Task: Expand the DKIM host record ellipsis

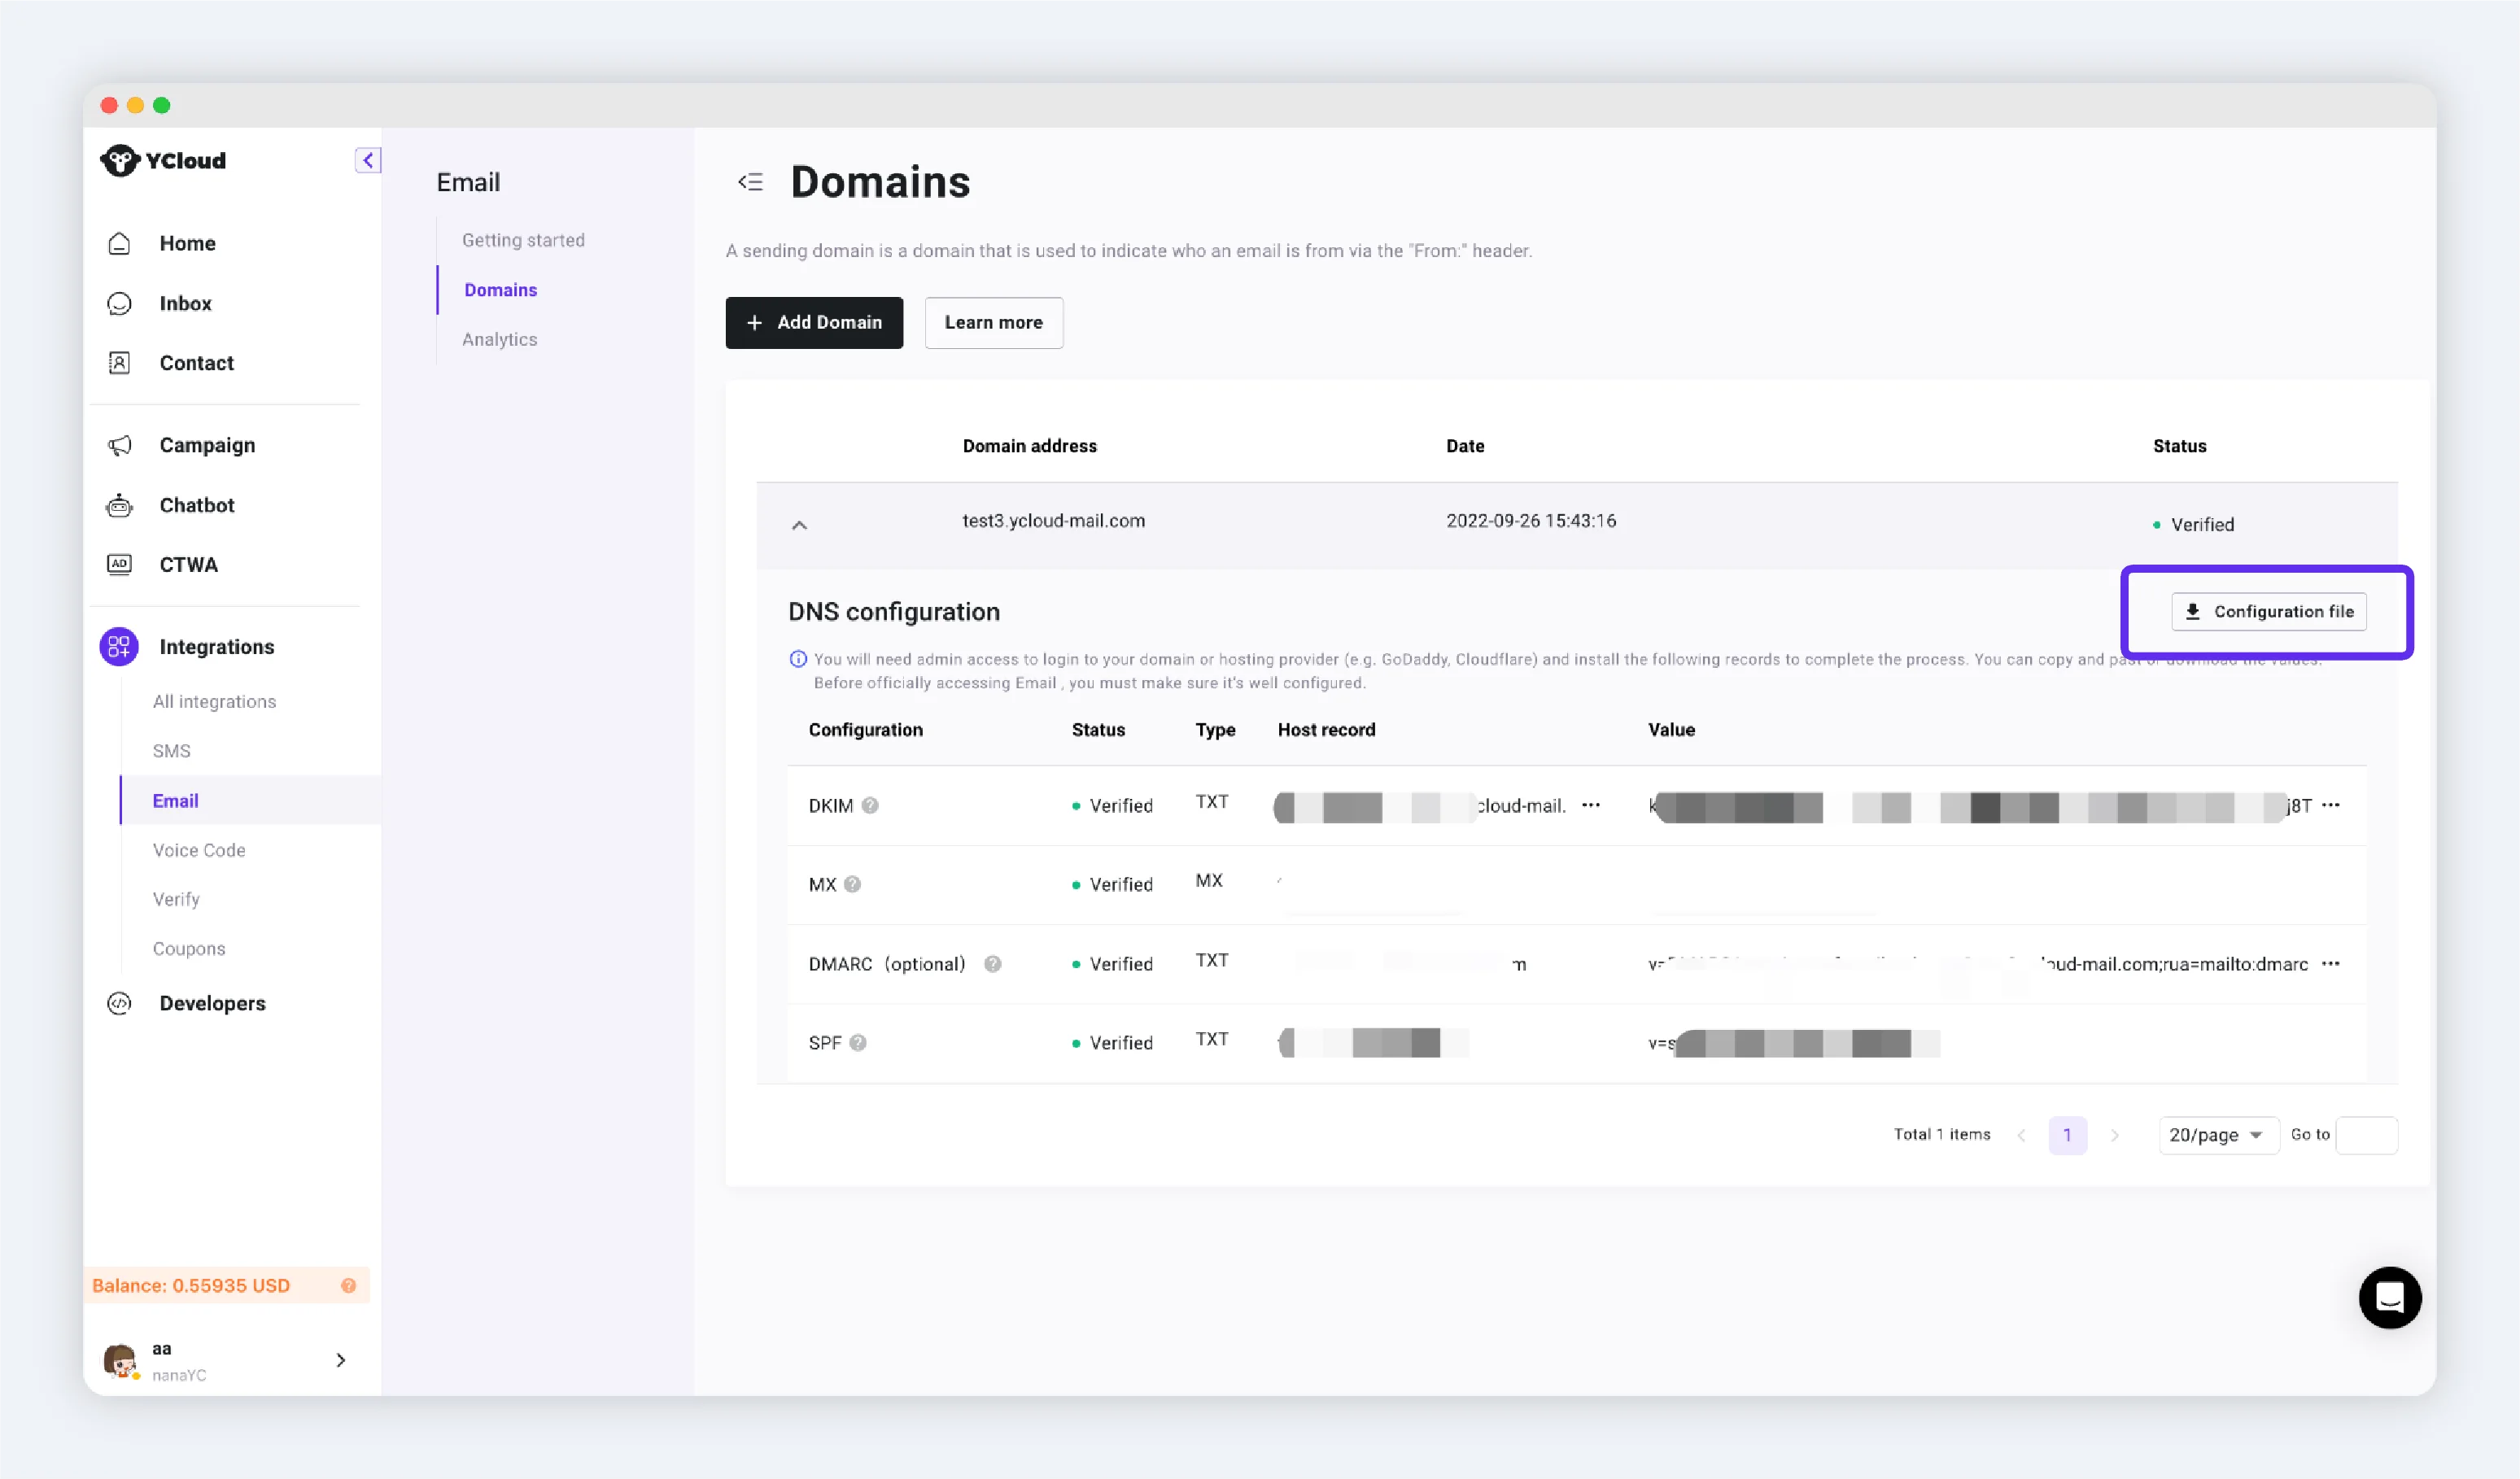Action: pyautogui.click(x=1590, y=805)
